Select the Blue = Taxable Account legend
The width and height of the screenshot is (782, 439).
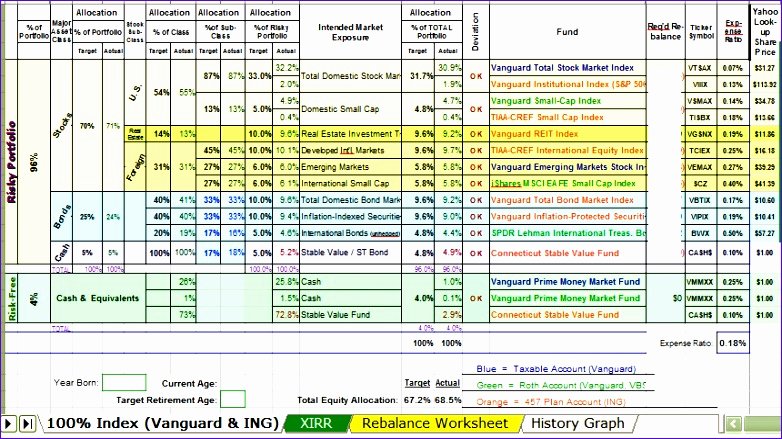(x=556, y=369)
